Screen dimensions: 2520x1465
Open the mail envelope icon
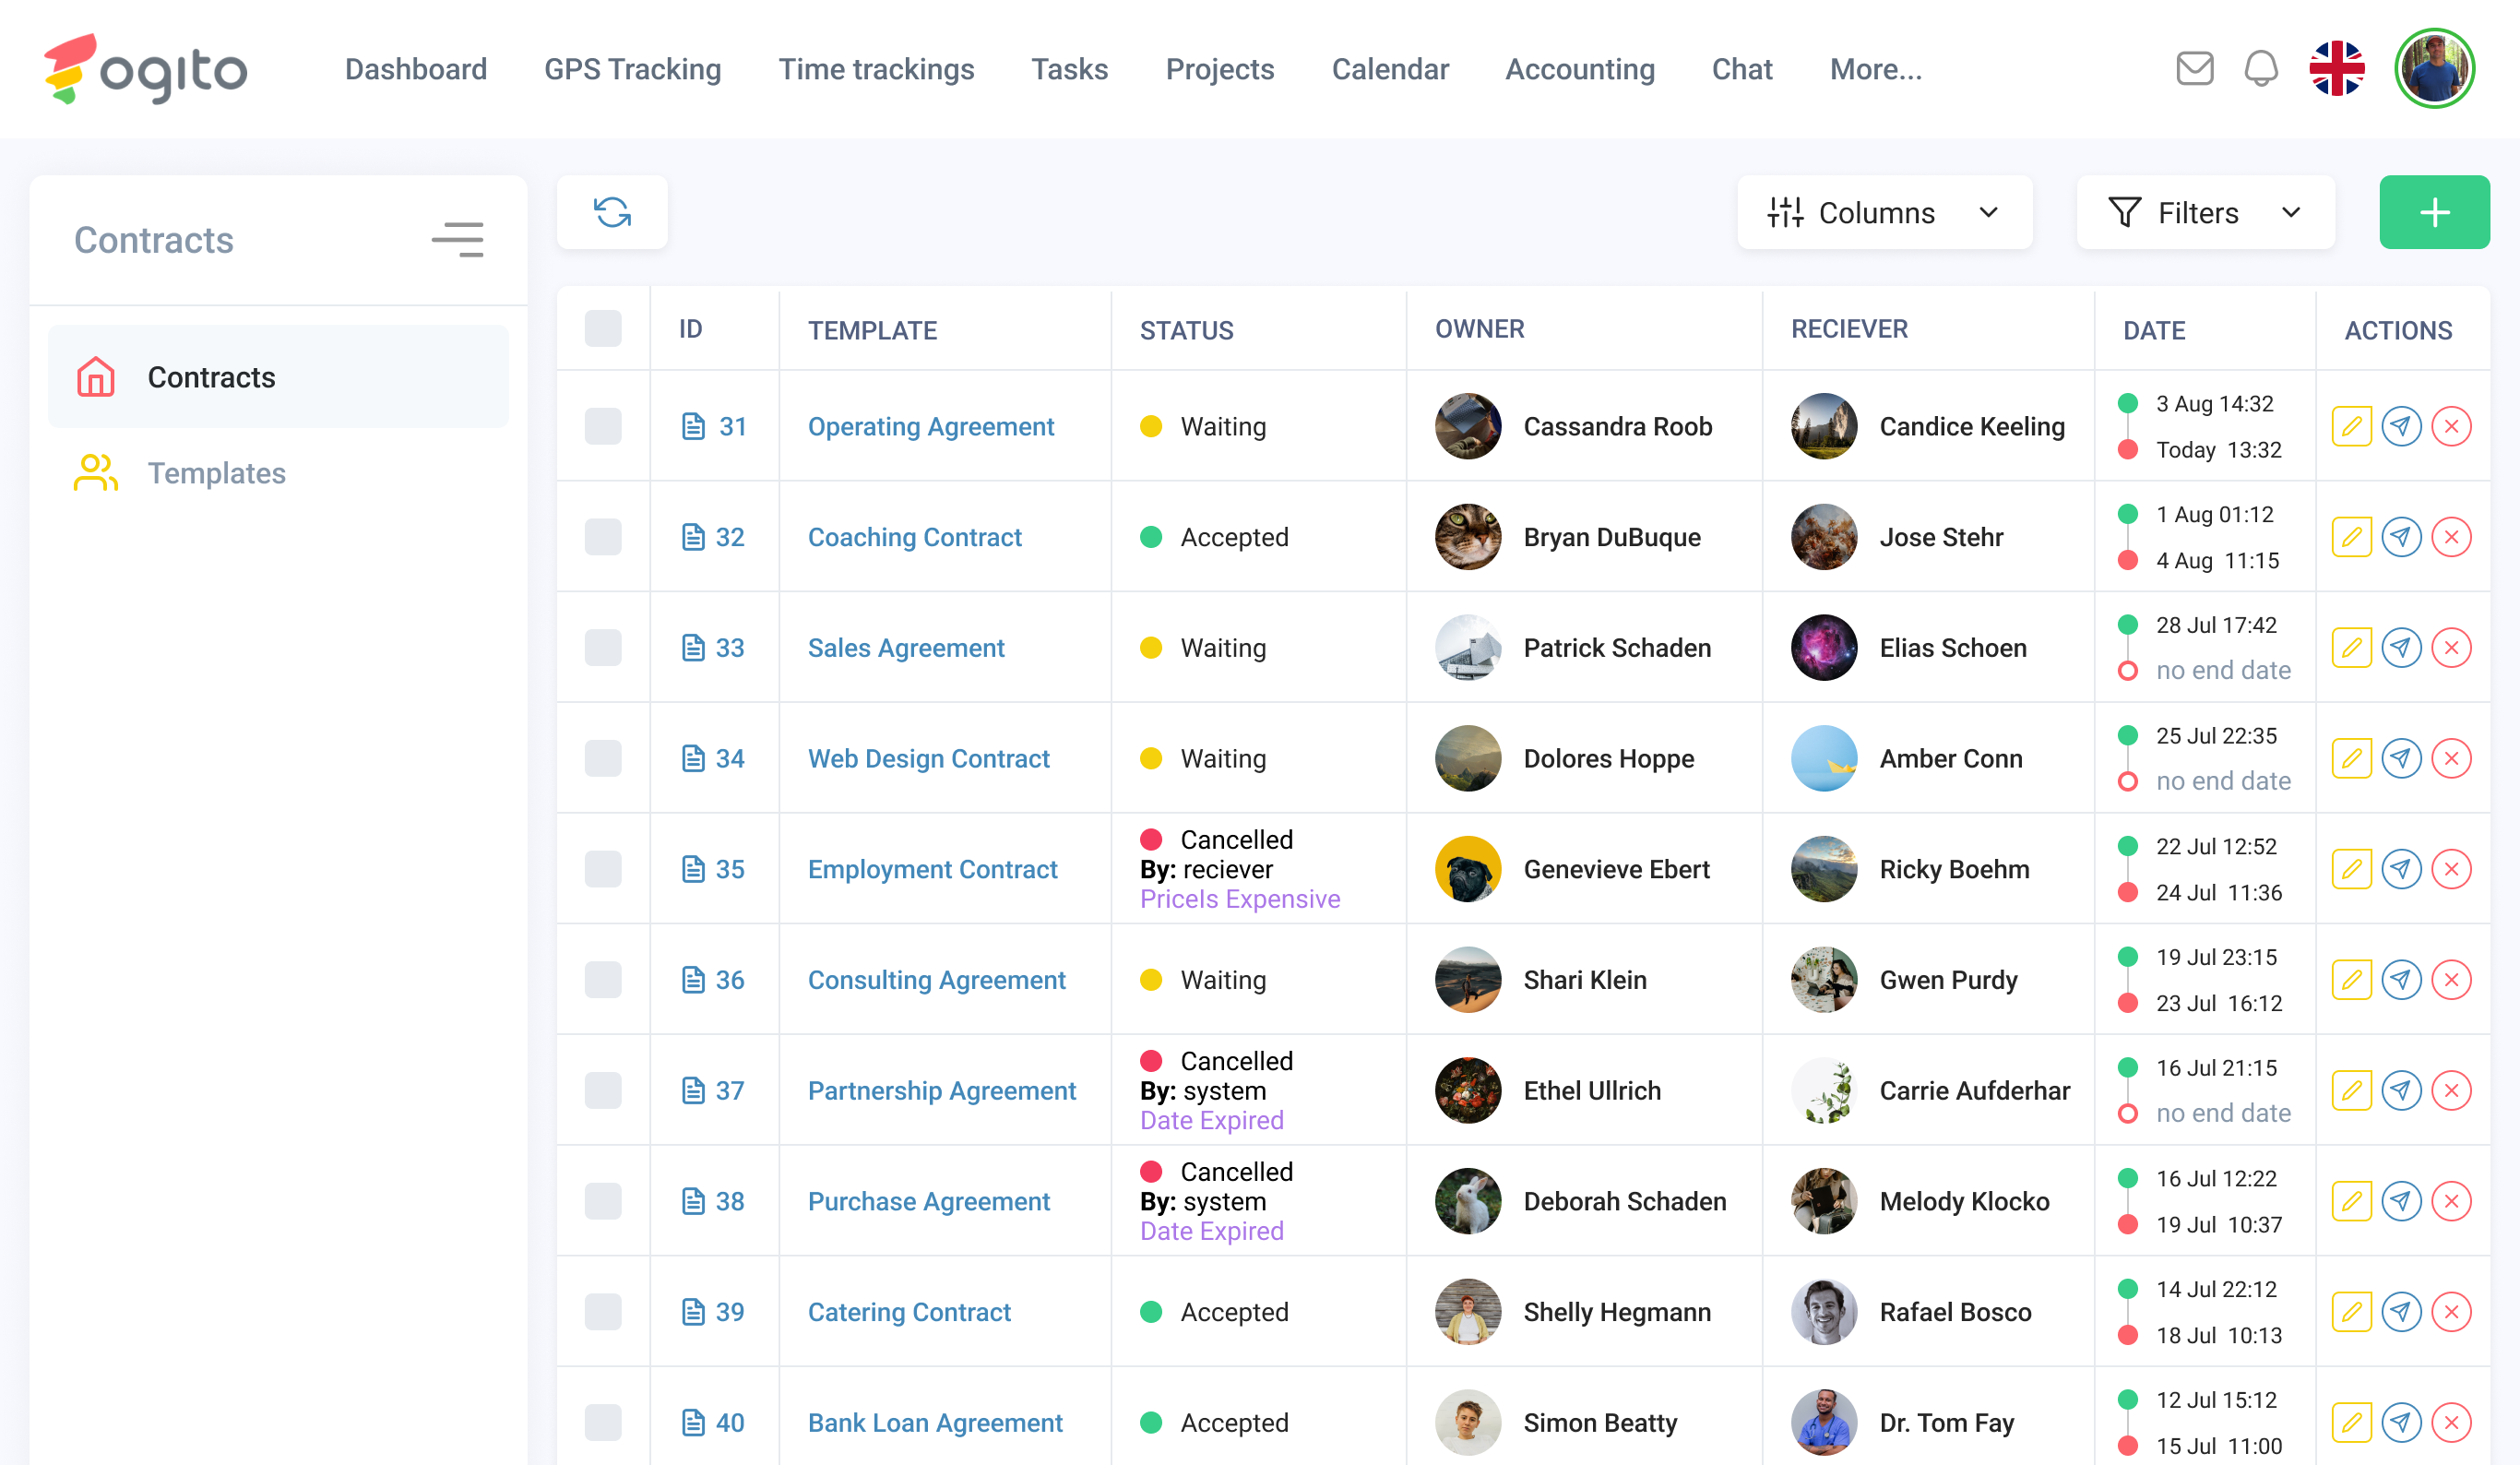pyautogui.click(x=2194, y=69)
